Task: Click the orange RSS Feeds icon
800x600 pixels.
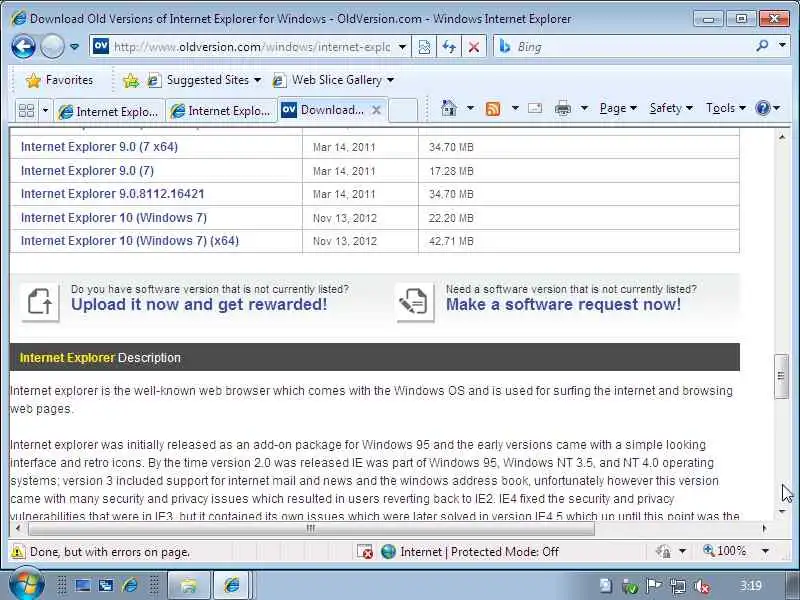Action: [x=493, y=108]
